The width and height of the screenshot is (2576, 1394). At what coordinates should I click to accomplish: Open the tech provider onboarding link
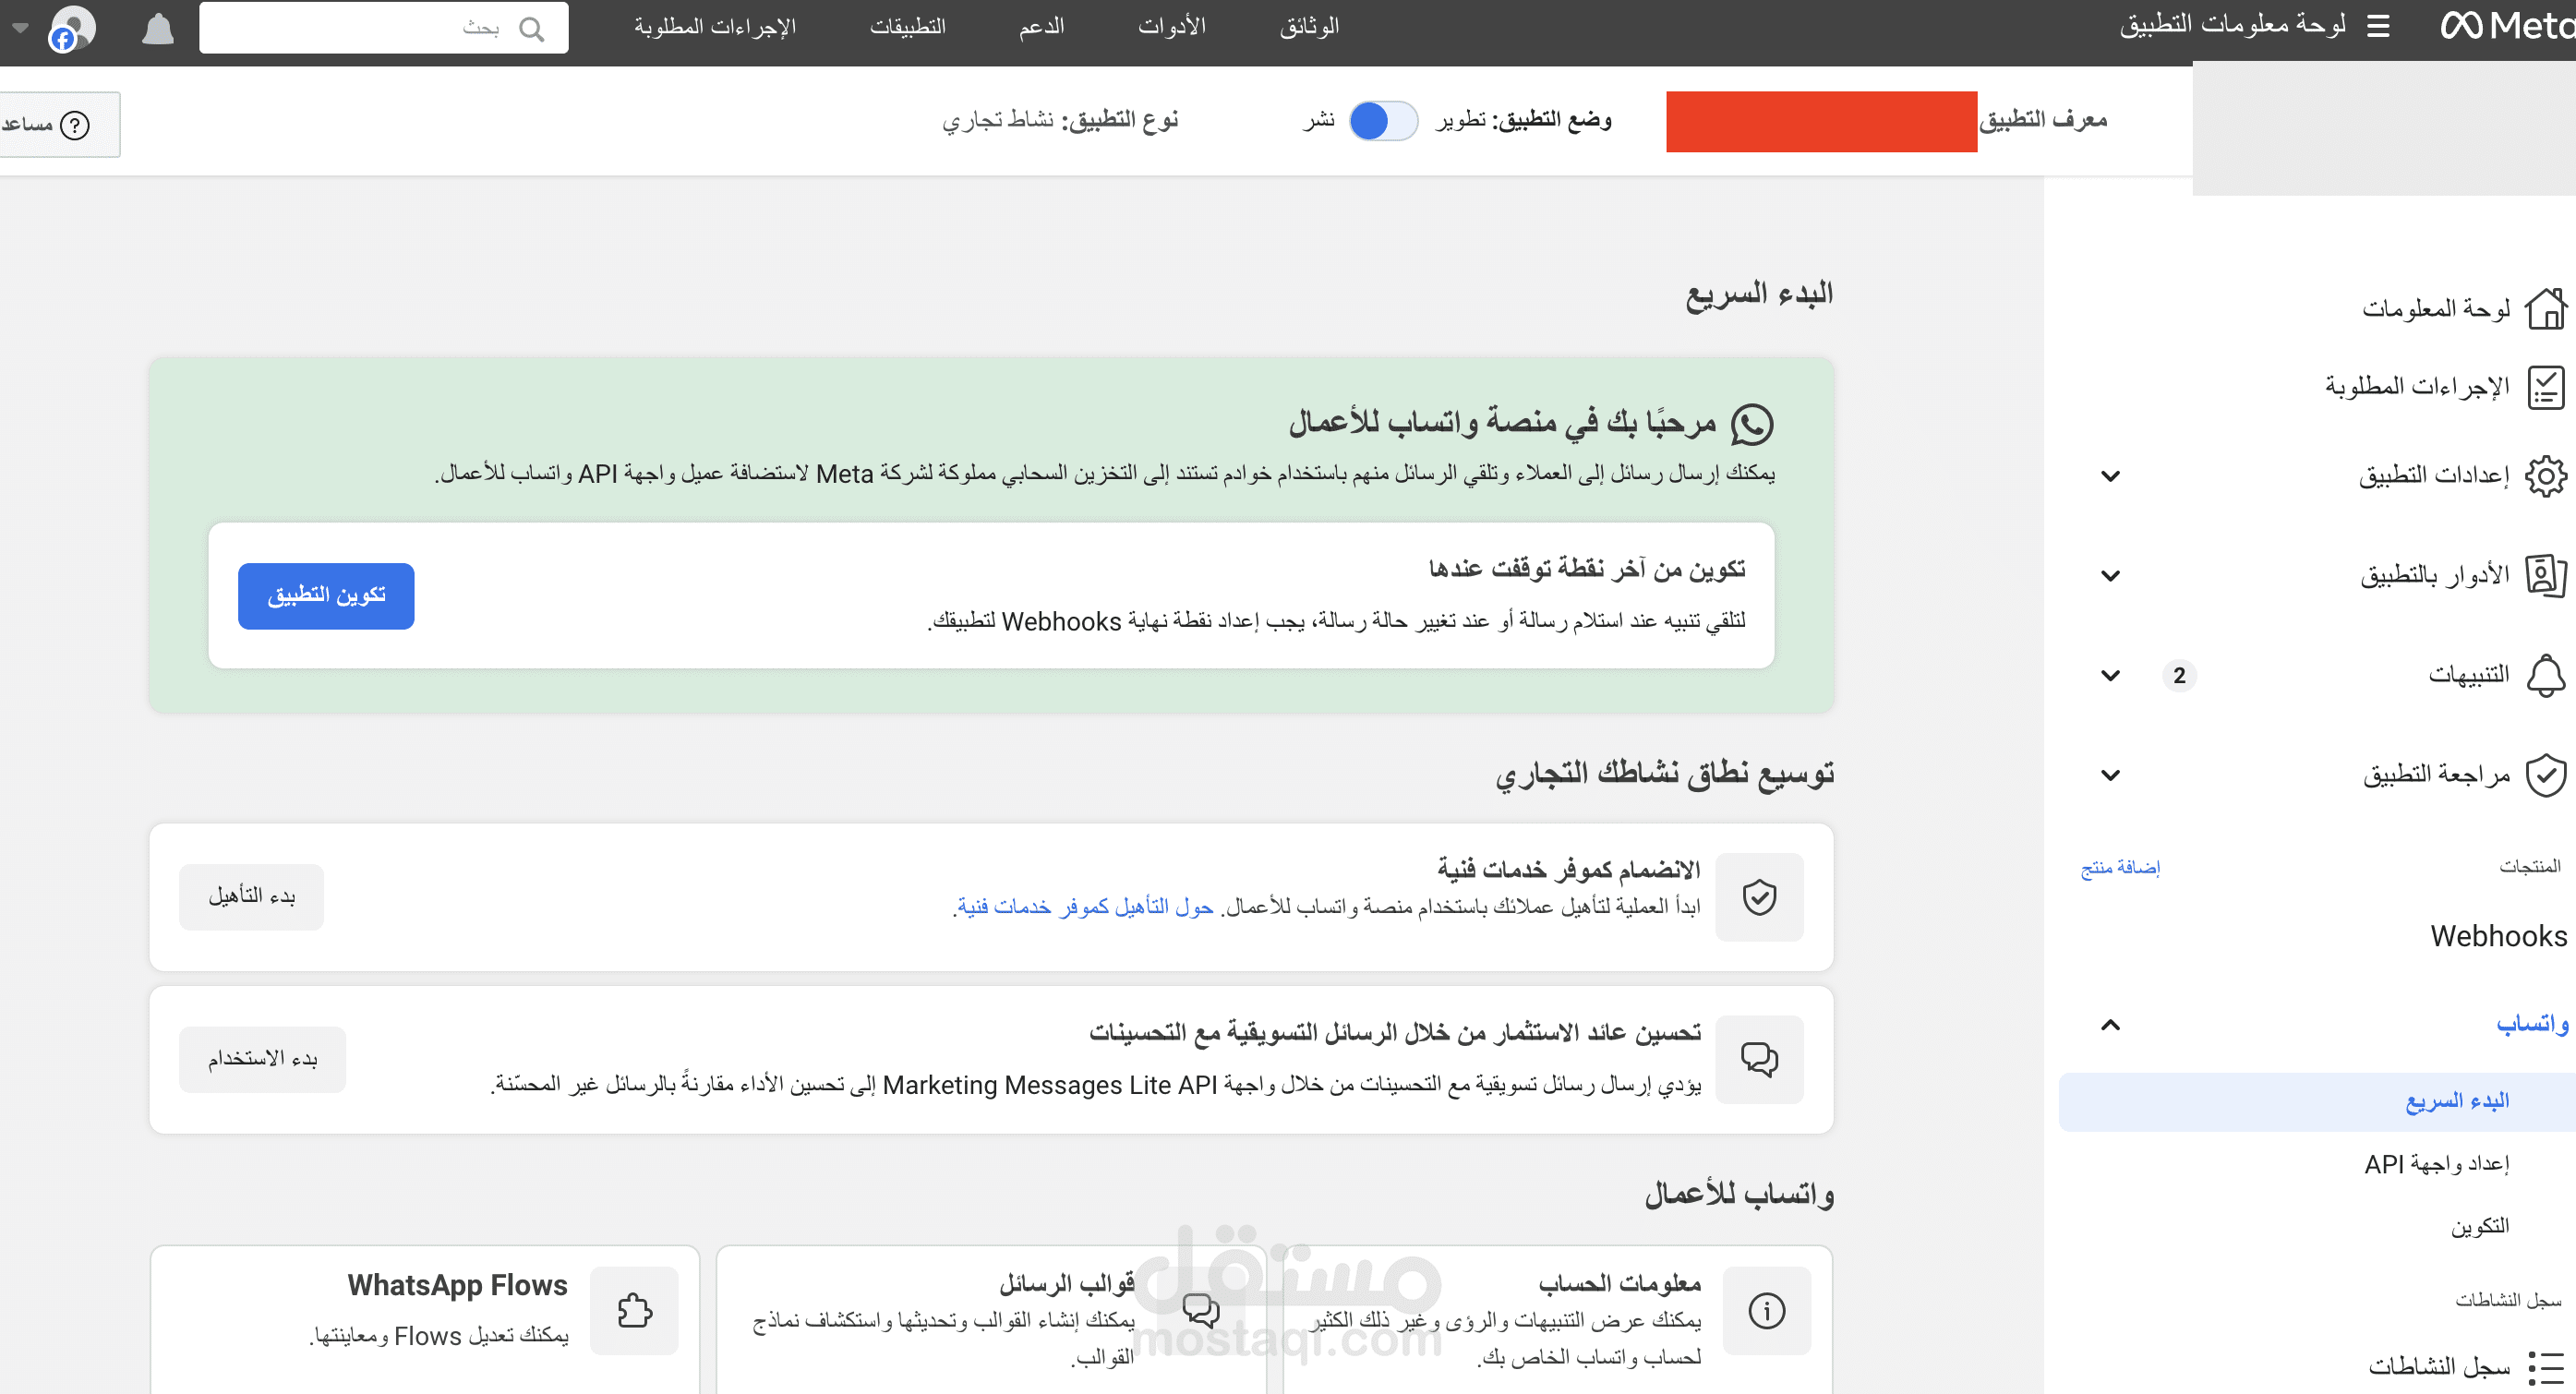(x=1085, y=907)
